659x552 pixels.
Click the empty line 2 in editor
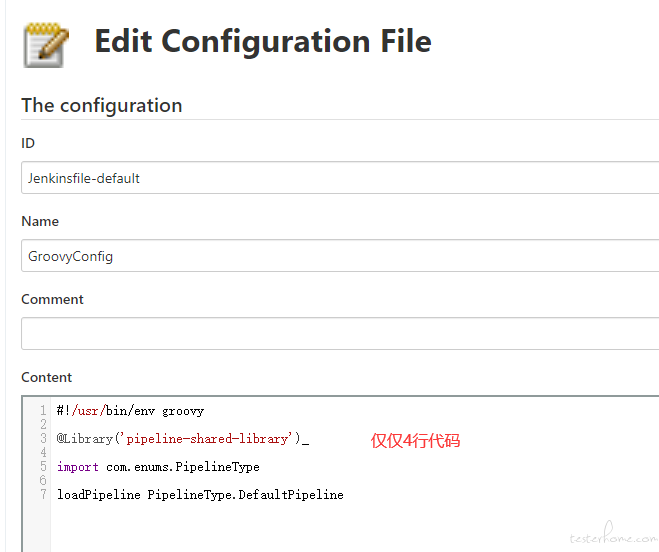tap(353, 425)
